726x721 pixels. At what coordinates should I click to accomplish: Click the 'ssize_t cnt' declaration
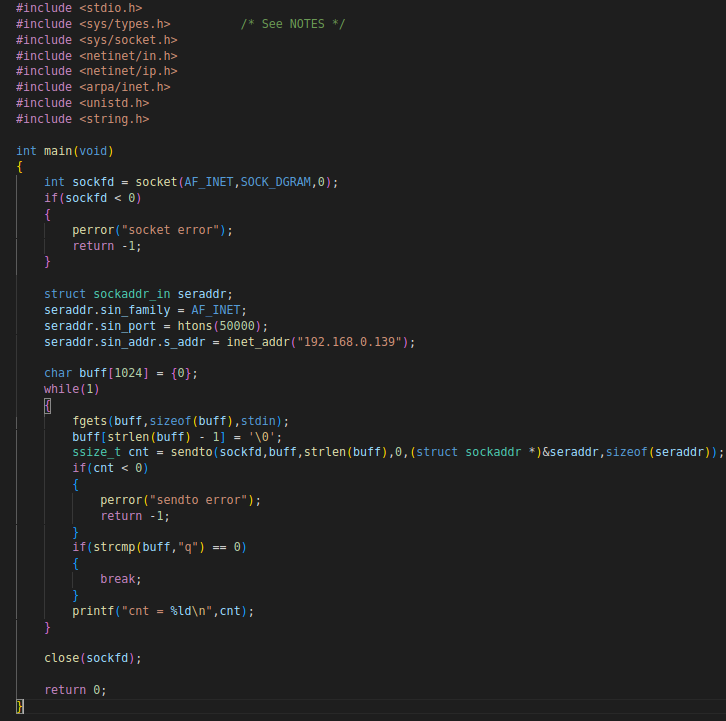(x=111, y=452)
